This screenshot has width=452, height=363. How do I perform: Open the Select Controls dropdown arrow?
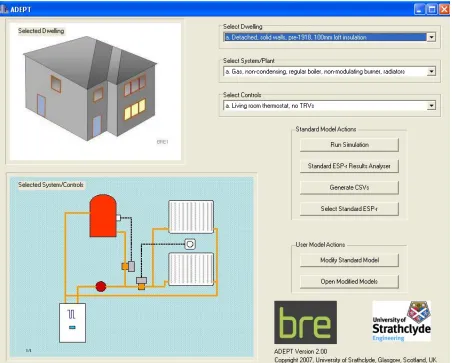[431, 106]
